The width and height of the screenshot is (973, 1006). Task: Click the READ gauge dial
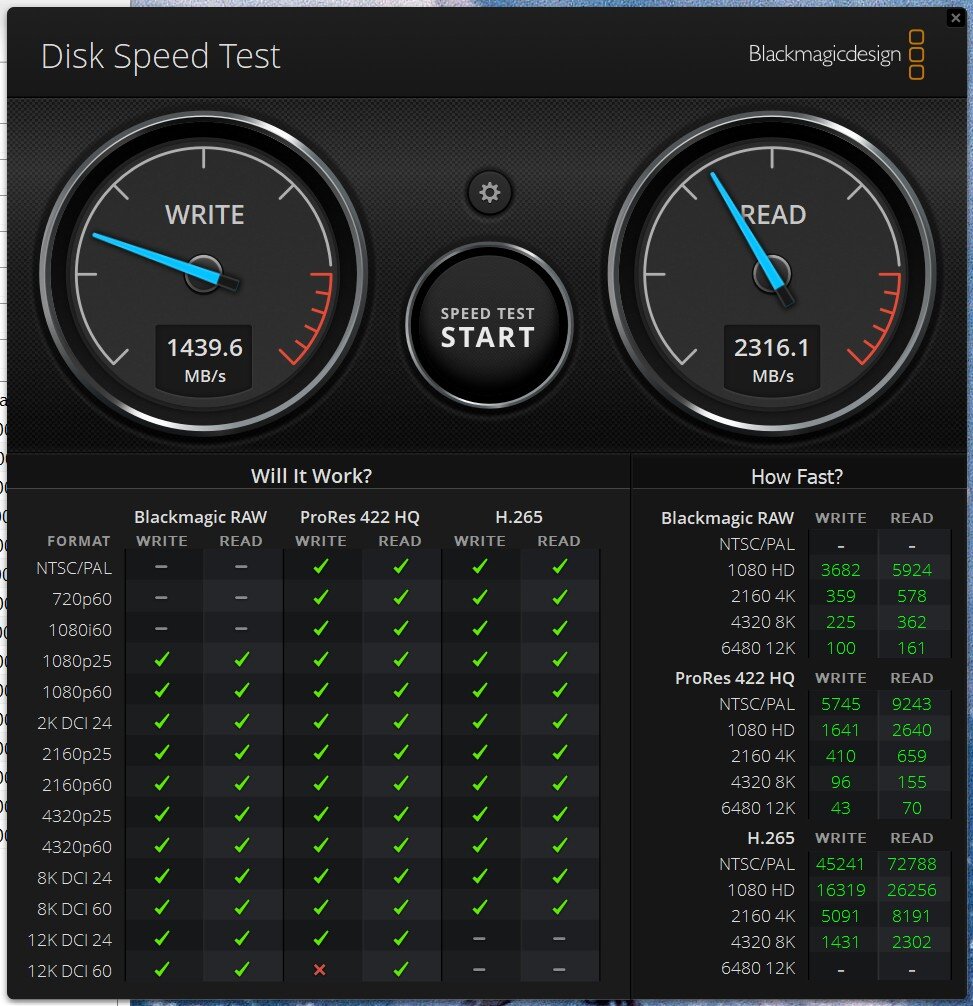point(772,274)
